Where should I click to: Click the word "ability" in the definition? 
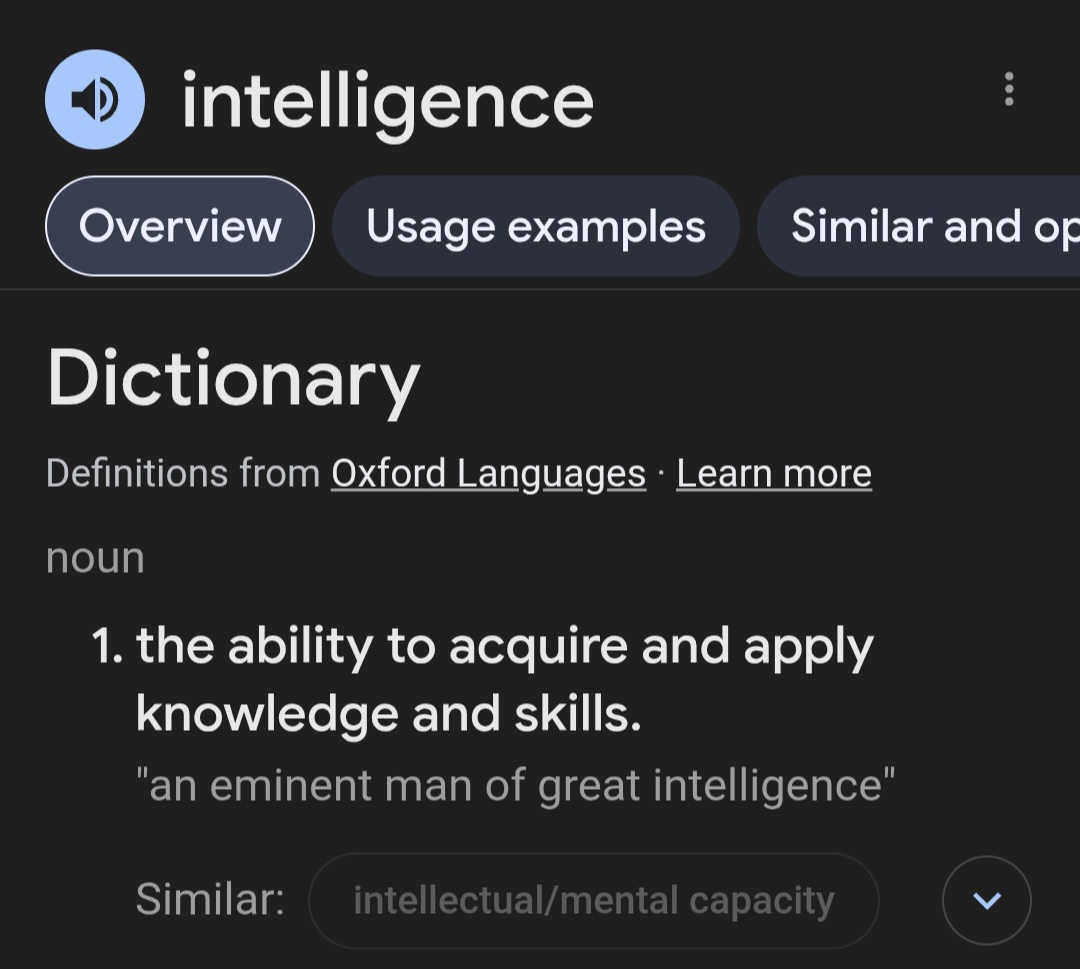pos(300,646)
